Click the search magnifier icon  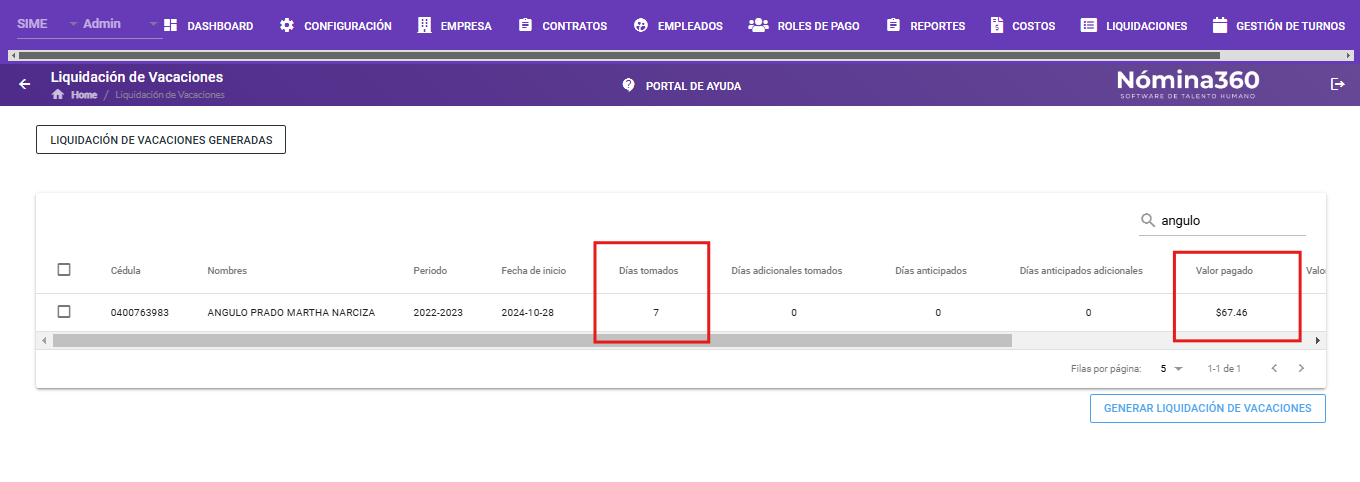point(1148,220)
